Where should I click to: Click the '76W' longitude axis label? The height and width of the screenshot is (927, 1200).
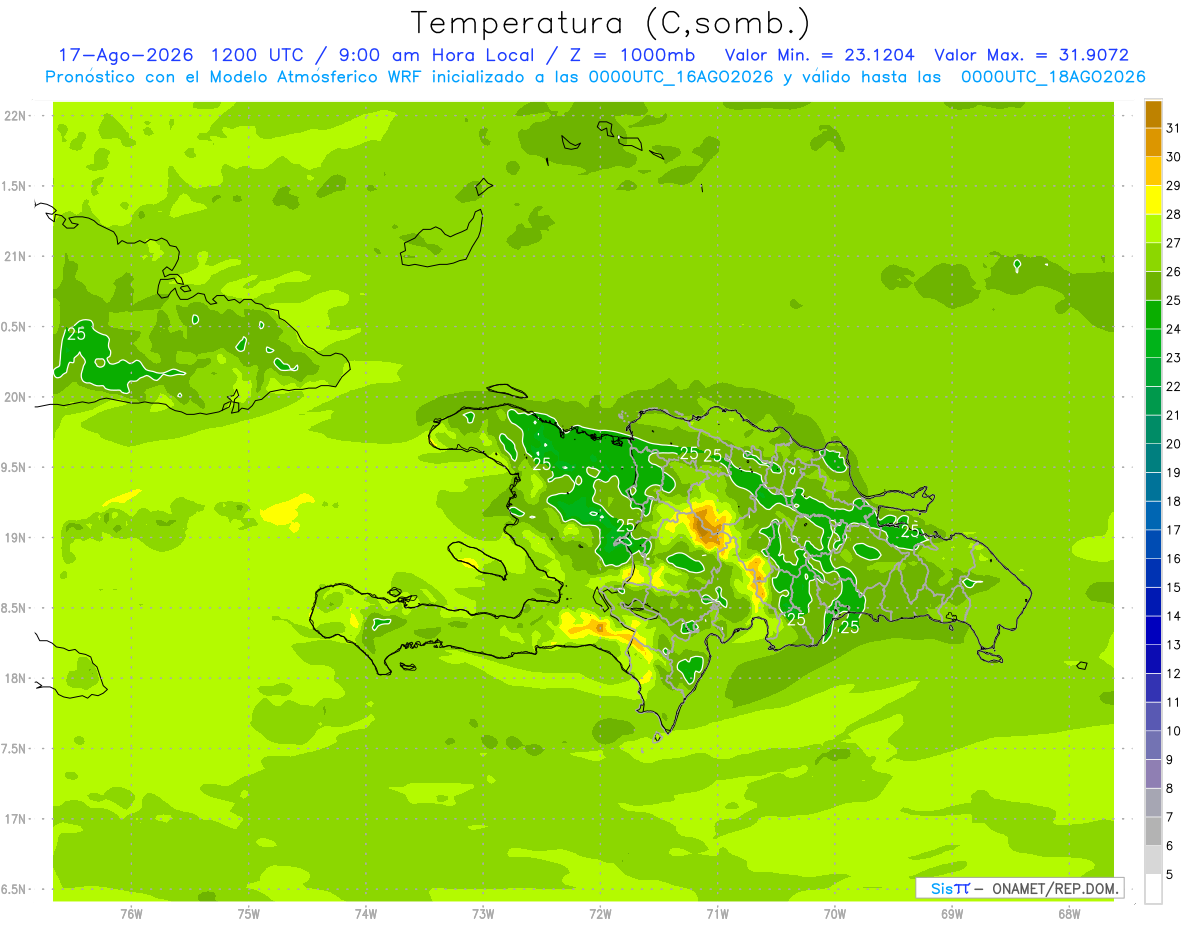point(131,915)
